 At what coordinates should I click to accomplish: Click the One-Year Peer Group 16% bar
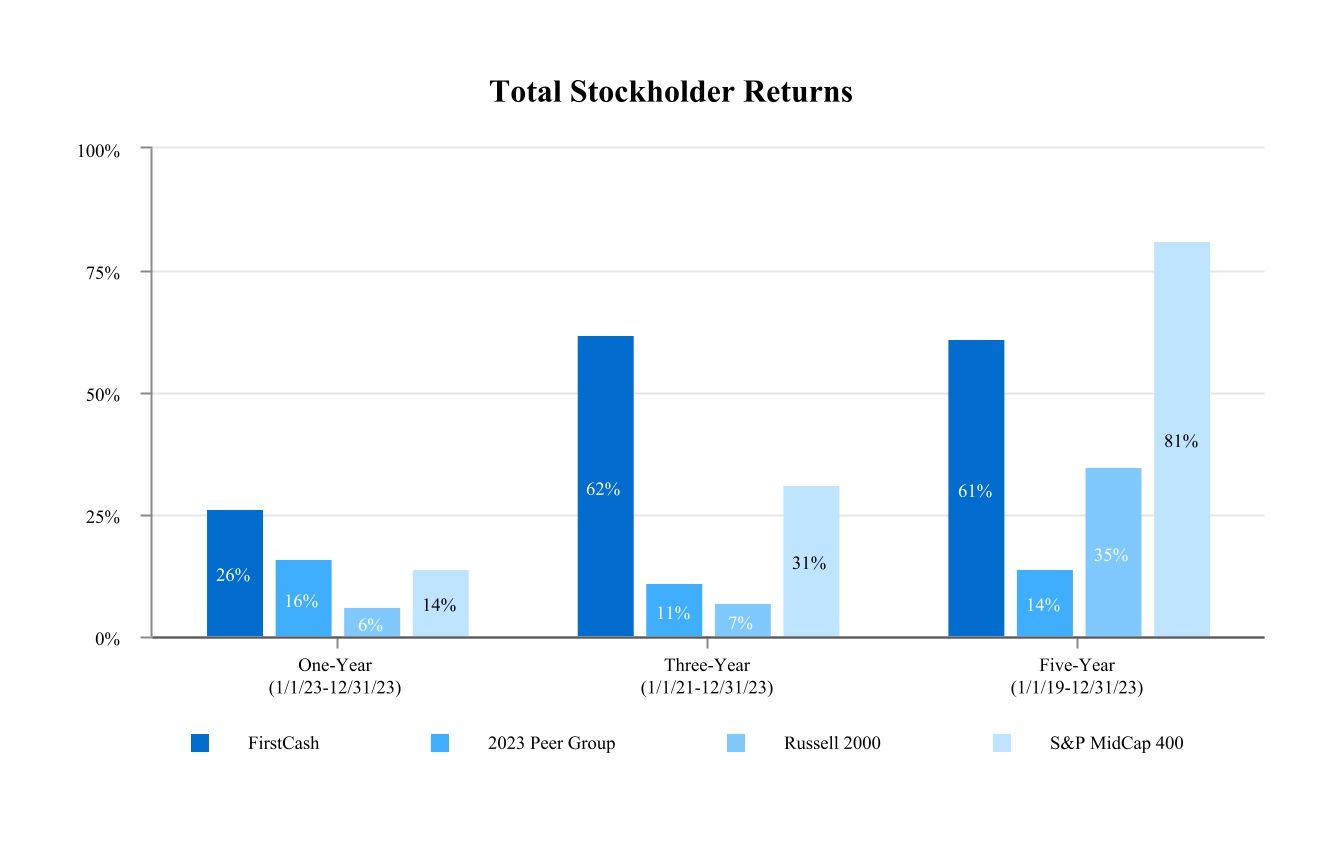[x=303, y=598]
